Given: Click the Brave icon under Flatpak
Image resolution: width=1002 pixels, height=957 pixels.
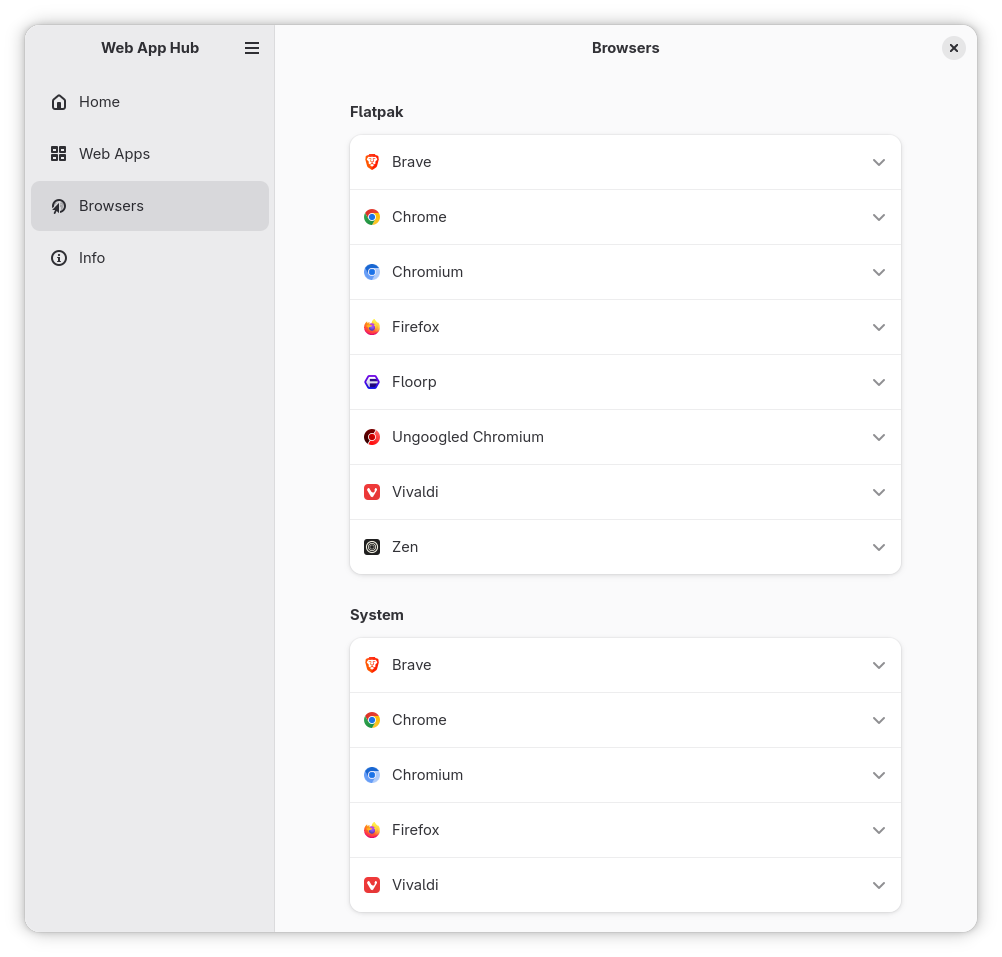Looking at the screenshot, I should pyautogui.click(x=372, y=162).
